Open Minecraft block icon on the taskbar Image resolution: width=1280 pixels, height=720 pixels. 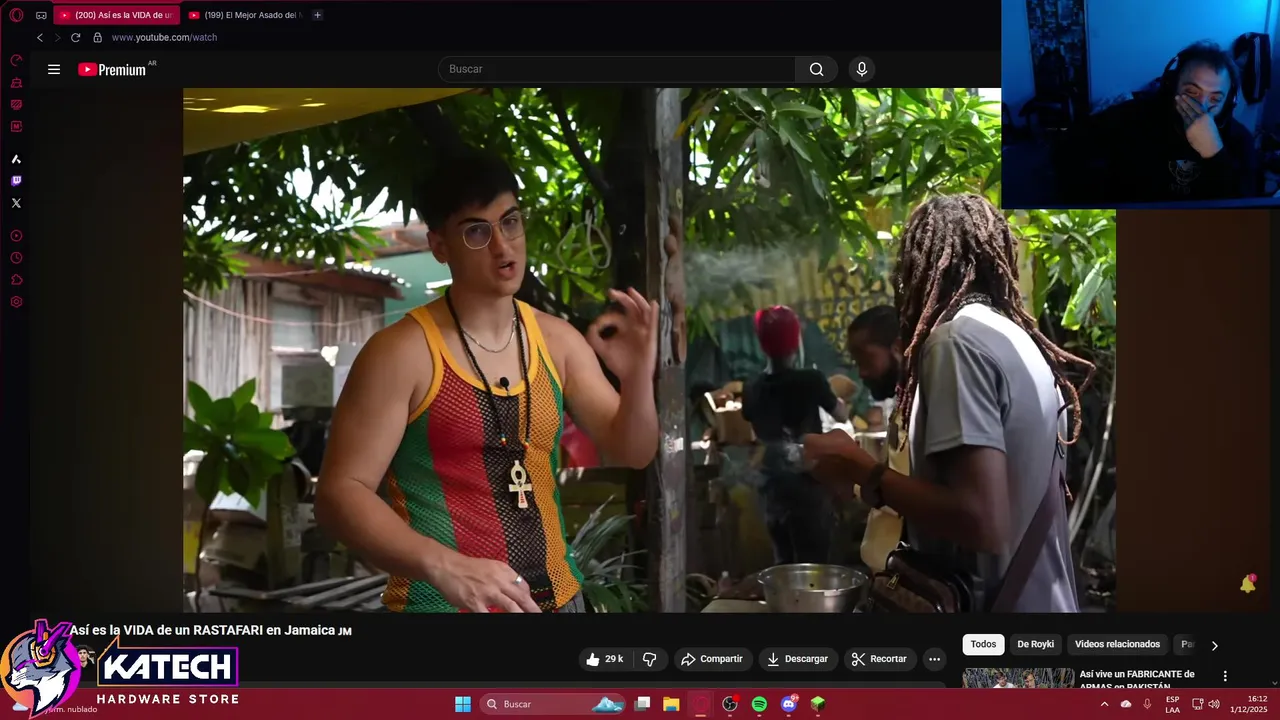(x=818, y=704)
